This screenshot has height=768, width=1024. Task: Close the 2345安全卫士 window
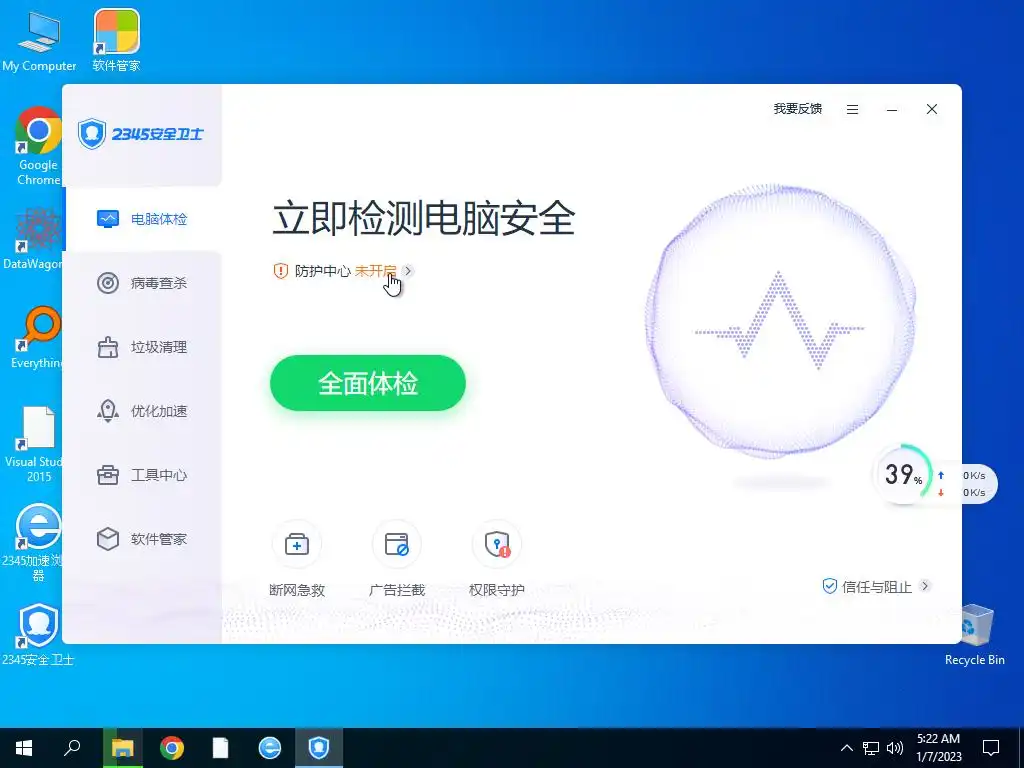pyautogui.click(x=932, y=110)
